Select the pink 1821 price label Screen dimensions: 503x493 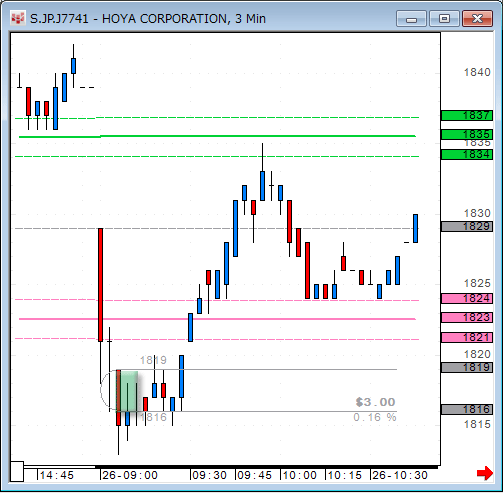point(467,338)
